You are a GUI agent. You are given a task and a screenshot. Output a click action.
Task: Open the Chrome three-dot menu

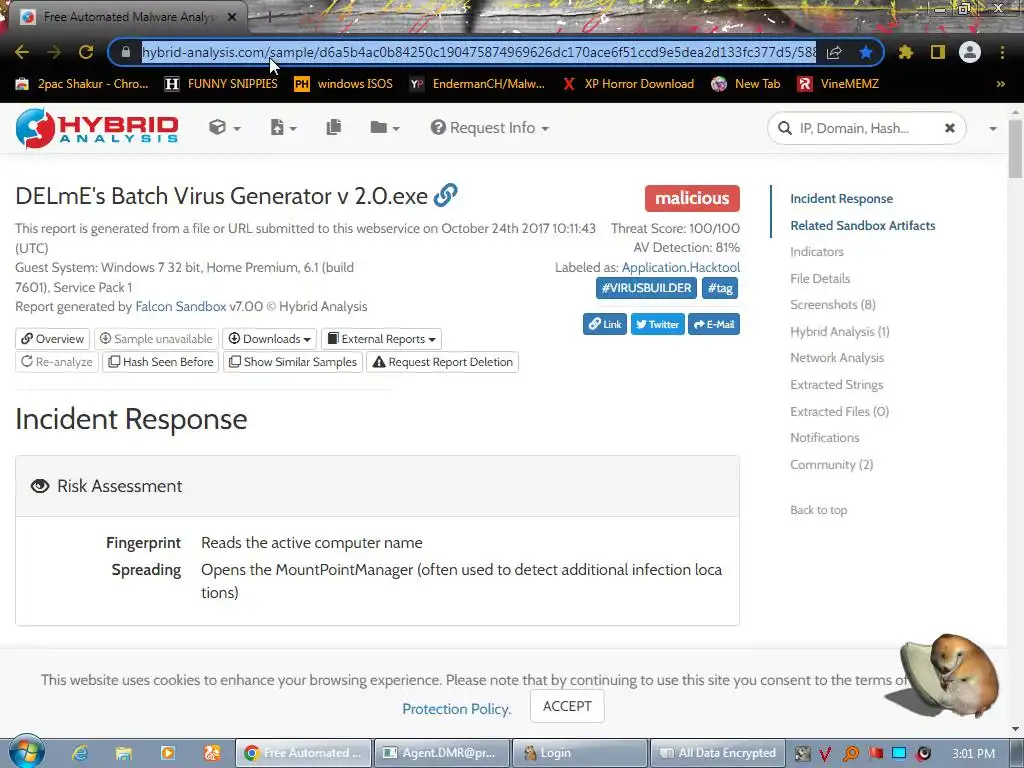click(x=1002, y=52)
